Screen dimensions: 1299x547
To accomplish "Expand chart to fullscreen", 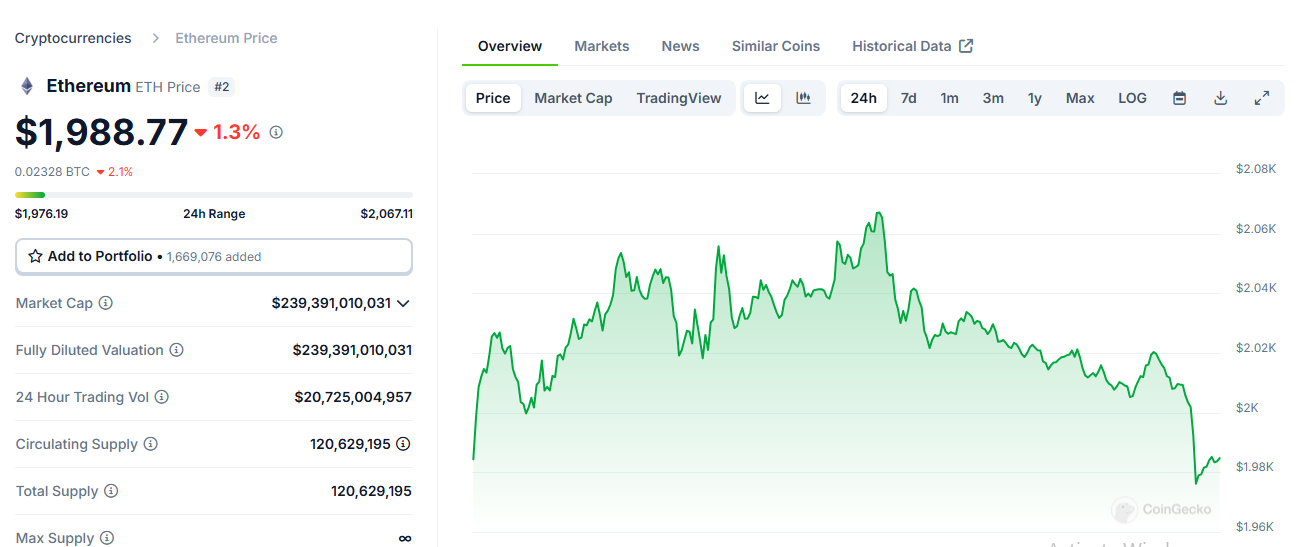I will pyautogui.click(x=1262, y=98).
